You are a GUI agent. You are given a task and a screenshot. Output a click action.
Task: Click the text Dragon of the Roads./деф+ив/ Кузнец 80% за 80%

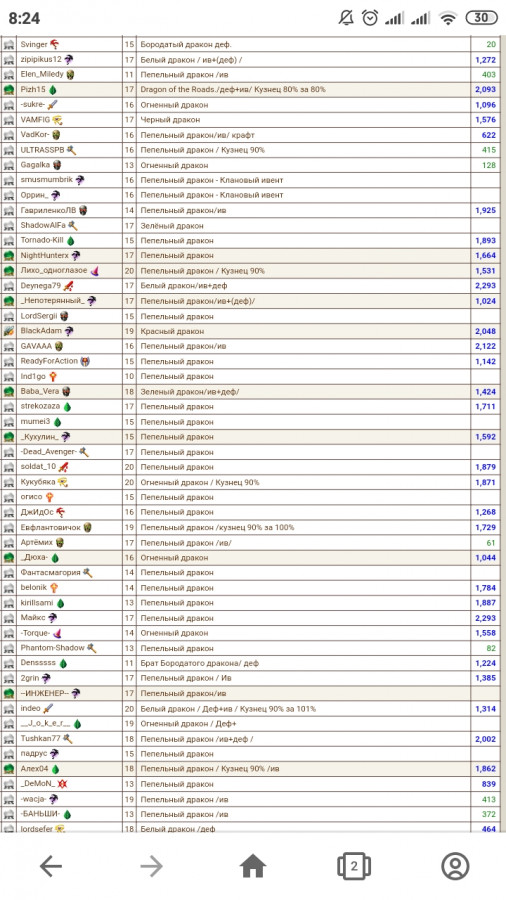pos(233,90)
